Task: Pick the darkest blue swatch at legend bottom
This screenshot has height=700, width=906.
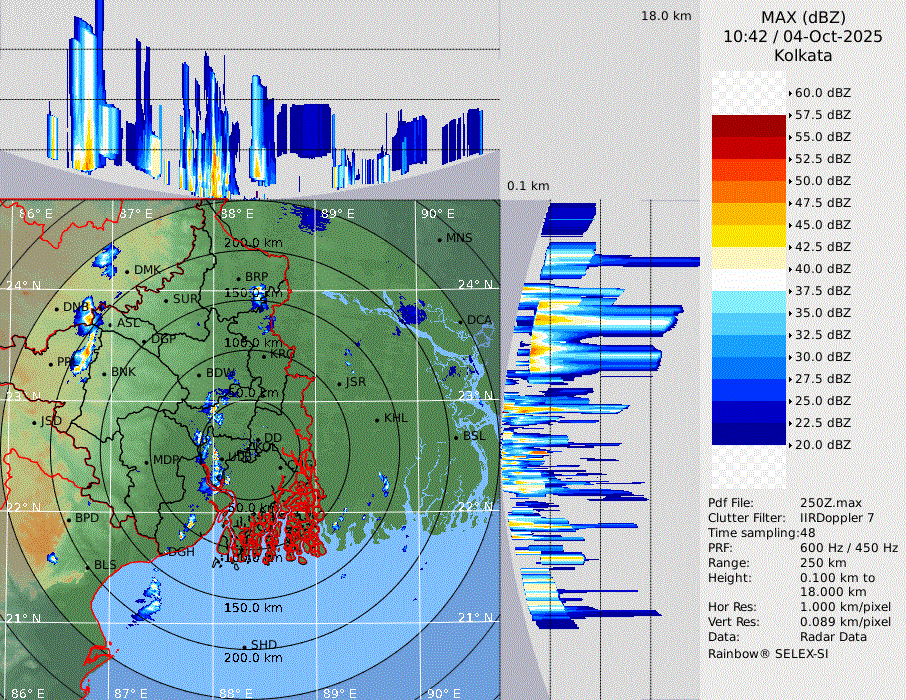Action: coord(748,434)
